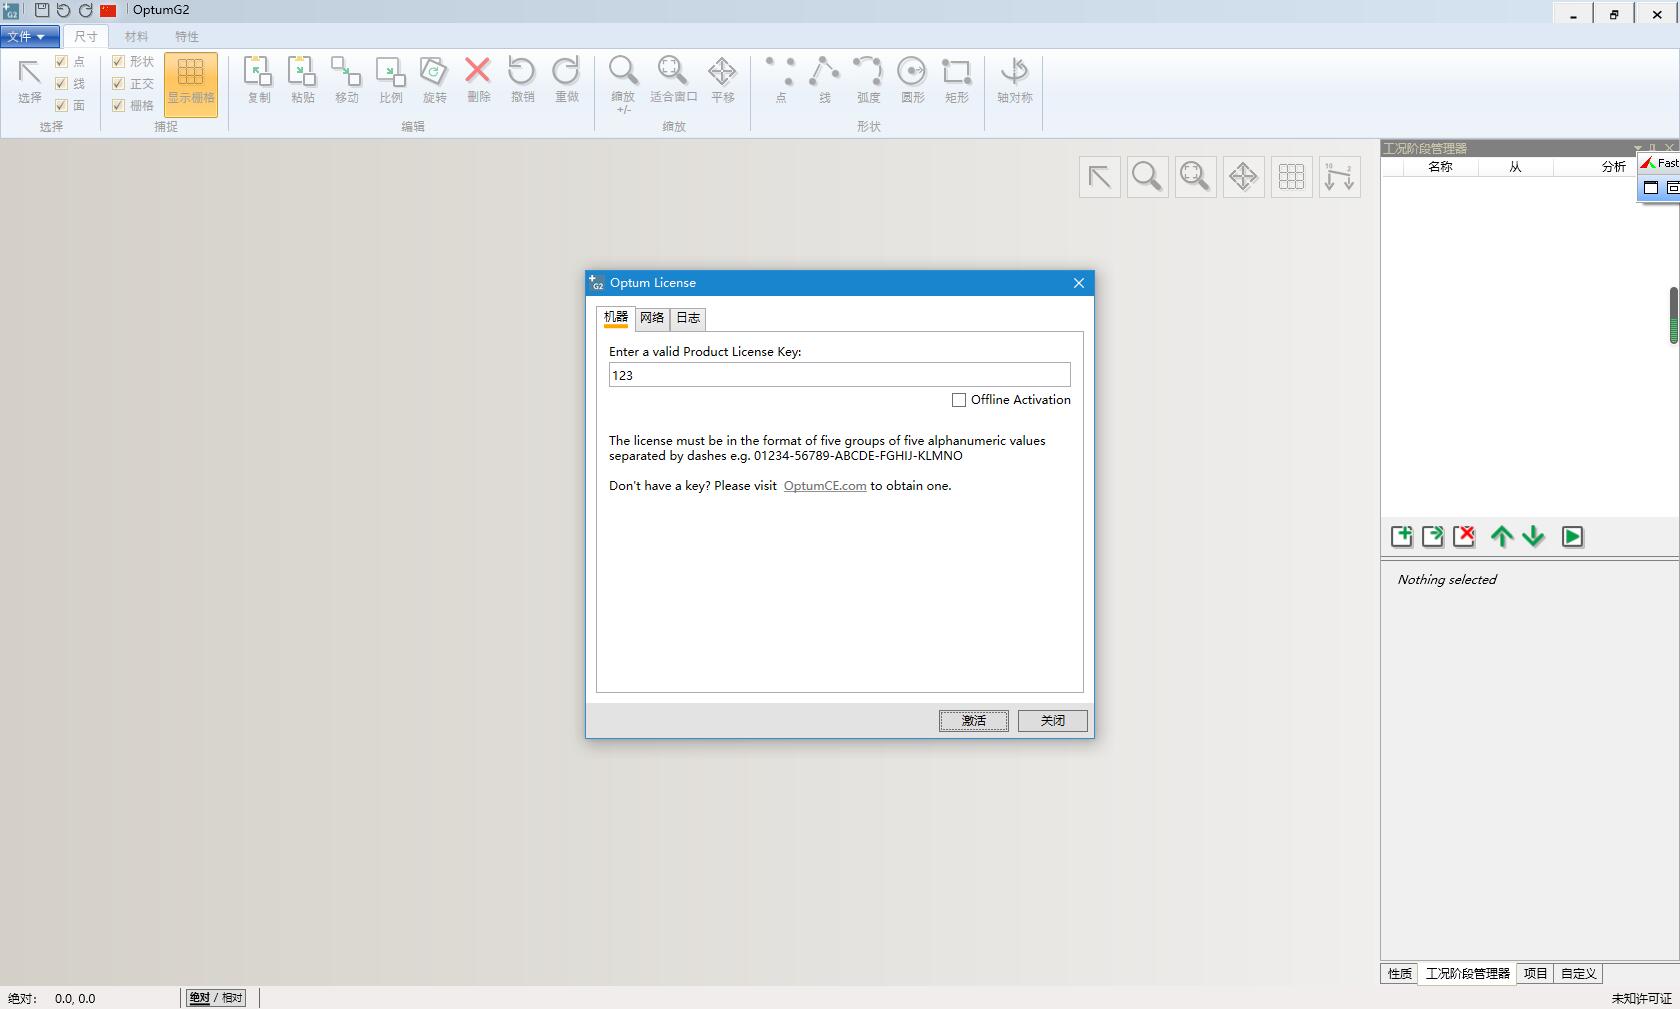Choose the 旋转 rotate tool

pos(434,80)
